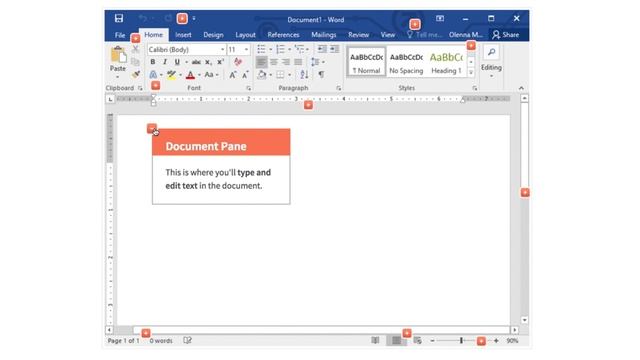This screenshot has height=360, width=640.
Task: Select the Format Painter brush
Action: click(x=136, y=74)
